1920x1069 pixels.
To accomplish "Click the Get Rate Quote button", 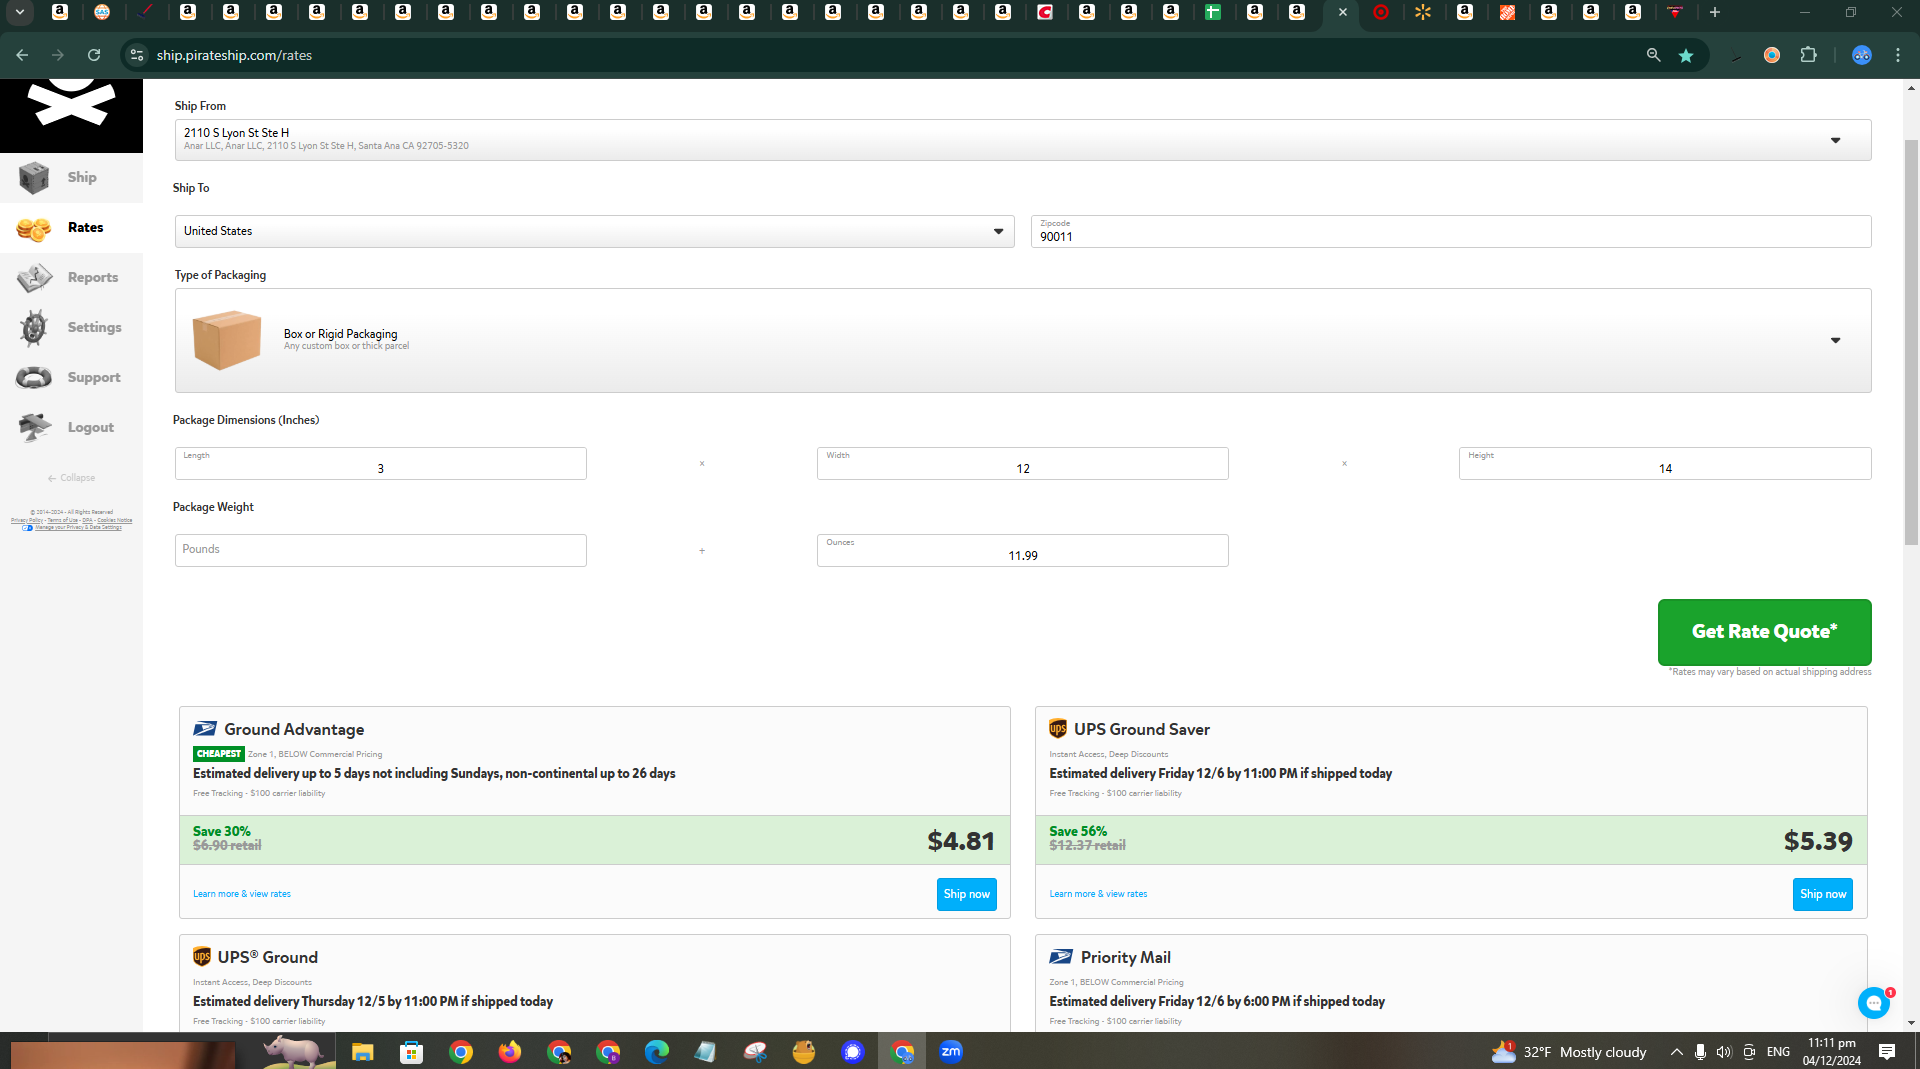I will point(1764,632).
